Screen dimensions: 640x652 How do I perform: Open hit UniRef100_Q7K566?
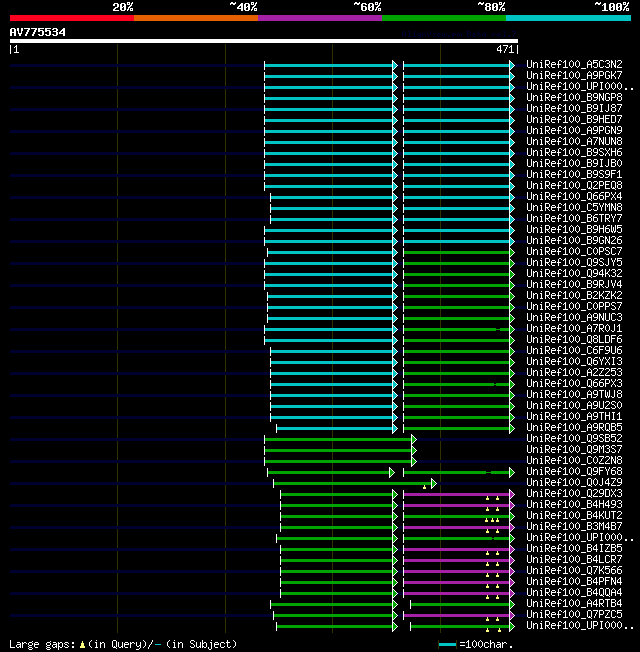tap(574, 570)
